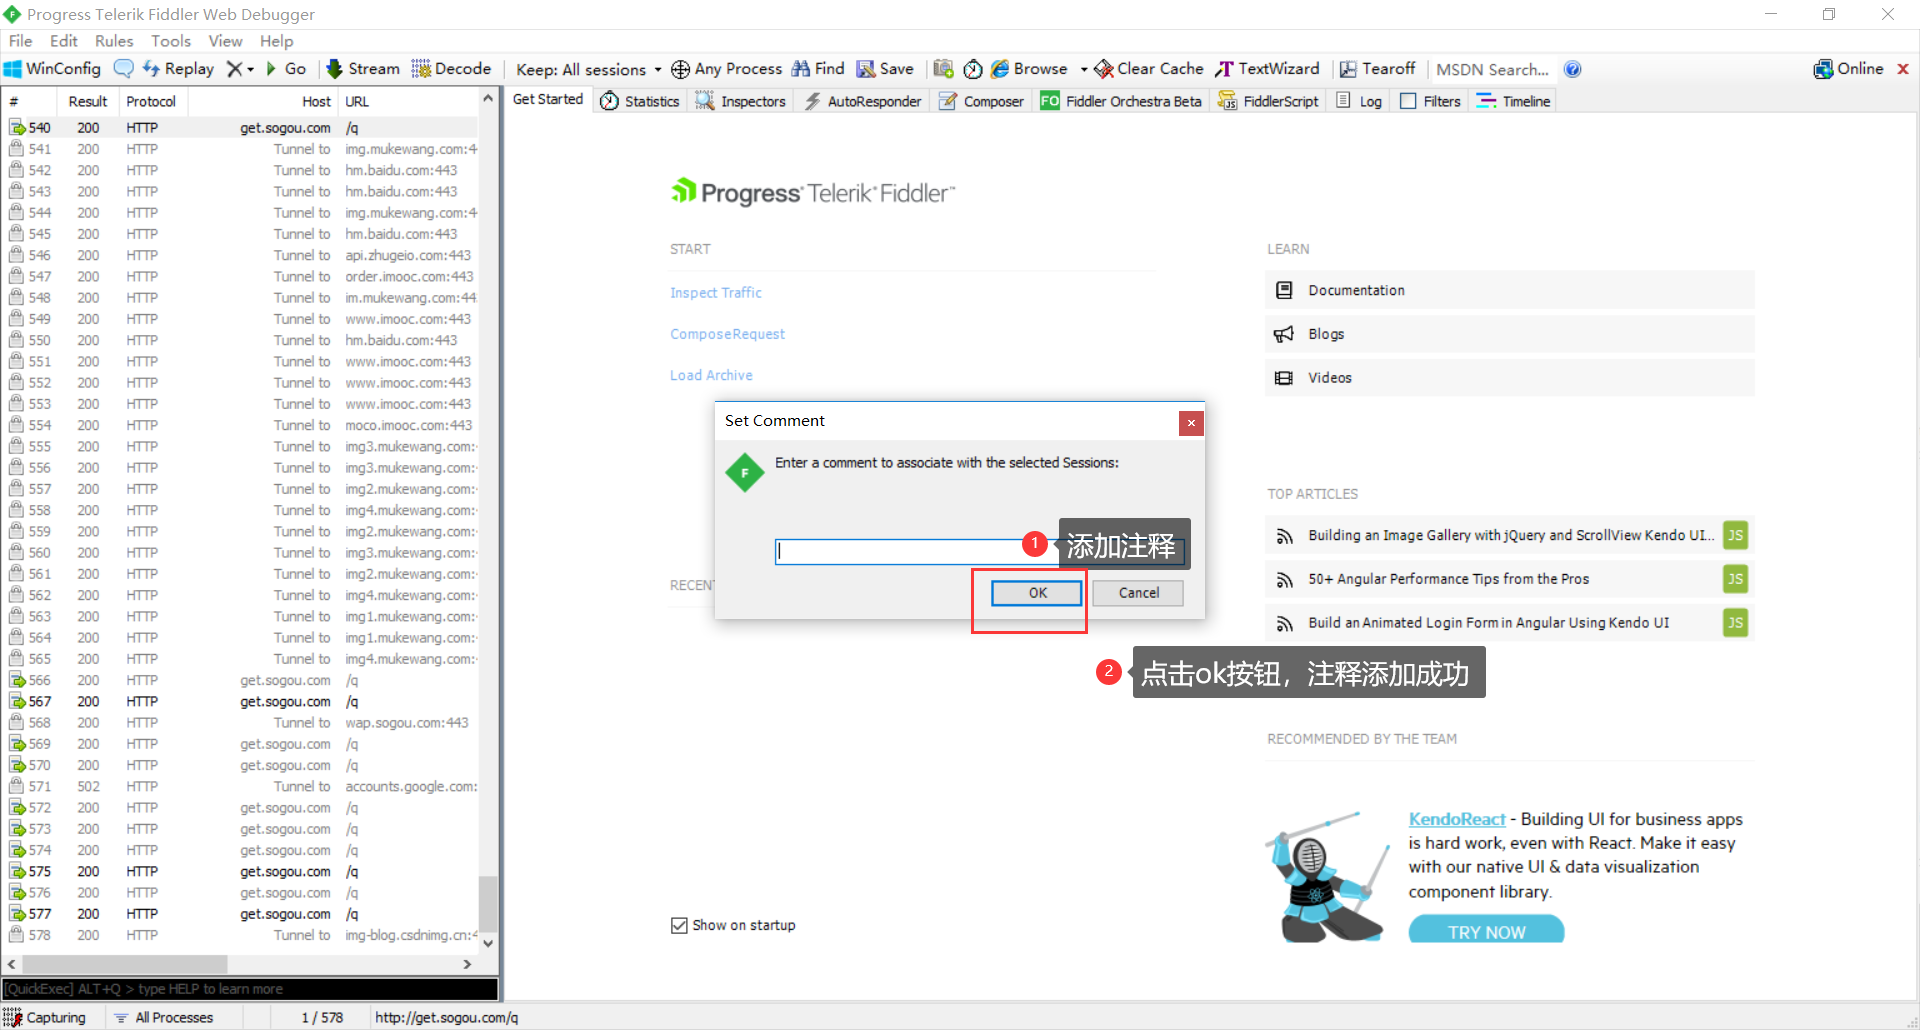Click Clear Cache toolbar button
The height and width of the screenshot is (1030, 1920).
[1149, 69]
